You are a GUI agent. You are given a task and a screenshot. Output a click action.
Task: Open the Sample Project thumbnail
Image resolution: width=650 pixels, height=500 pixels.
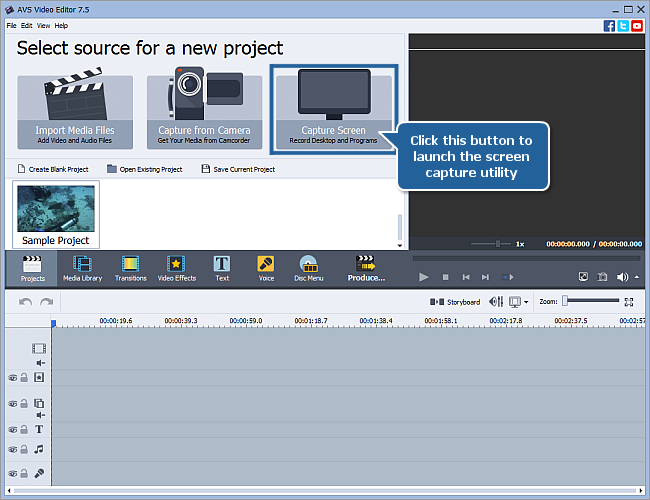click(56, 214)
